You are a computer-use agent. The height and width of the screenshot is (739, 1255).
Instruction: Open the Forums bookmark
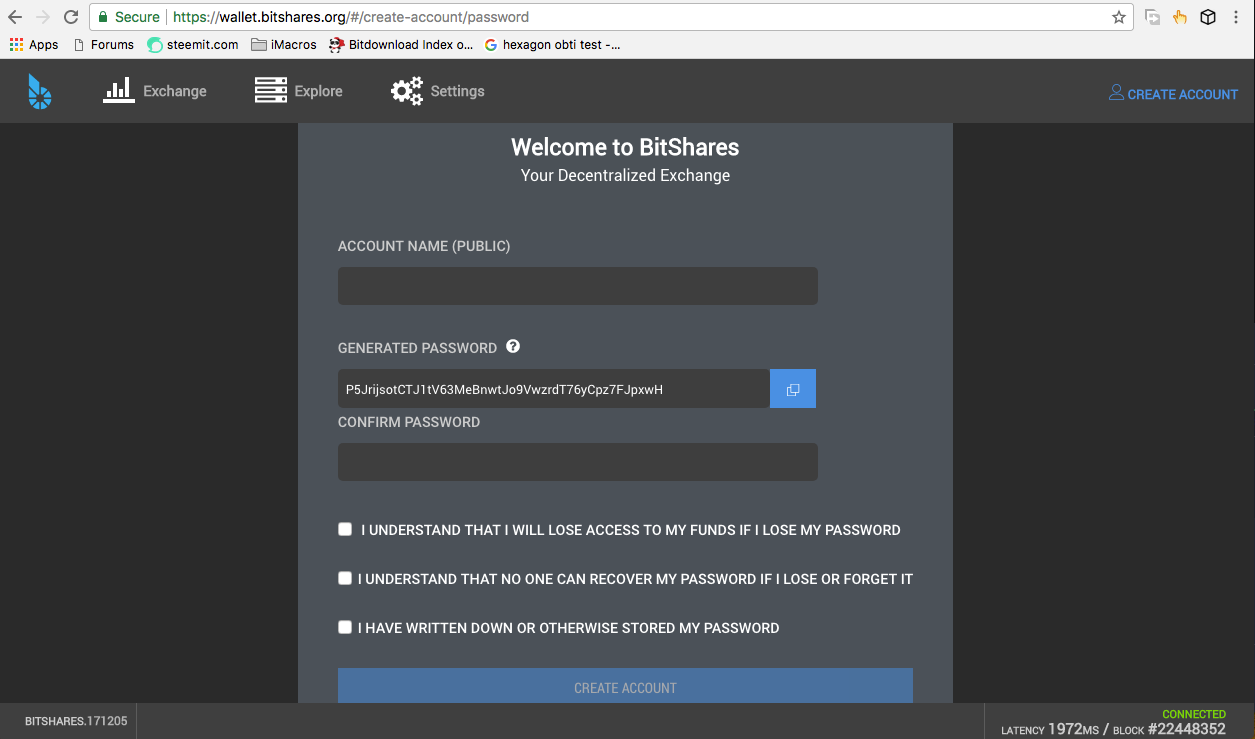pyautogui.click(x=104, y=44)
